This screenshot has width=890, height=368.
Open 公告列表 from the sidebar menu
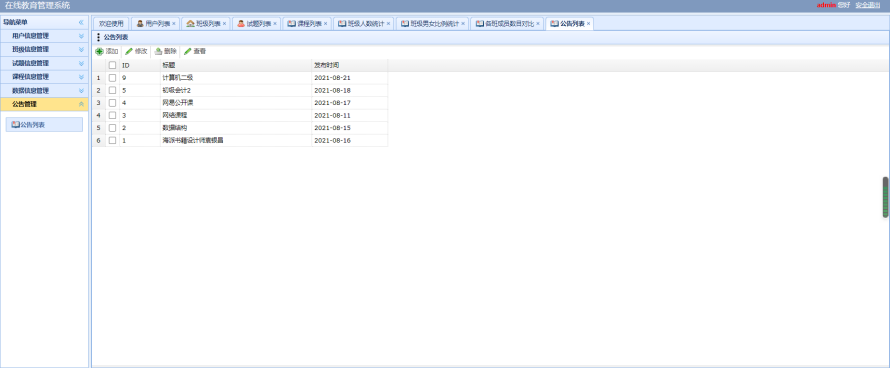(44, 124)
